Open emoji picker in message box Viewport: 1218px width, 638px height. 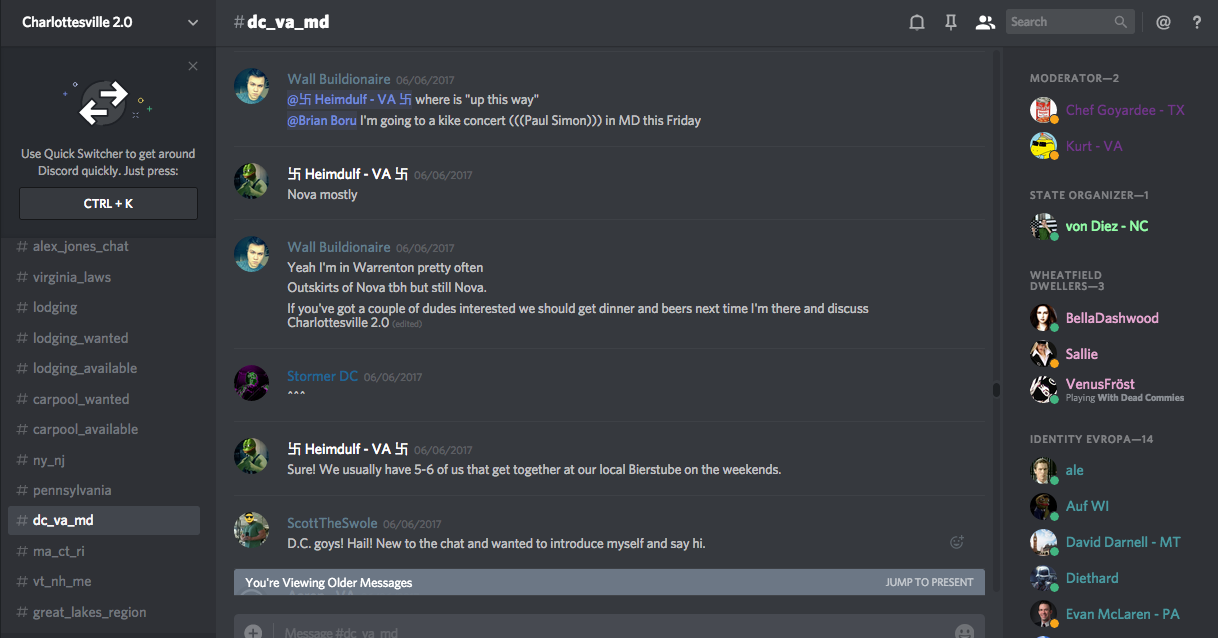coord(964,632)
